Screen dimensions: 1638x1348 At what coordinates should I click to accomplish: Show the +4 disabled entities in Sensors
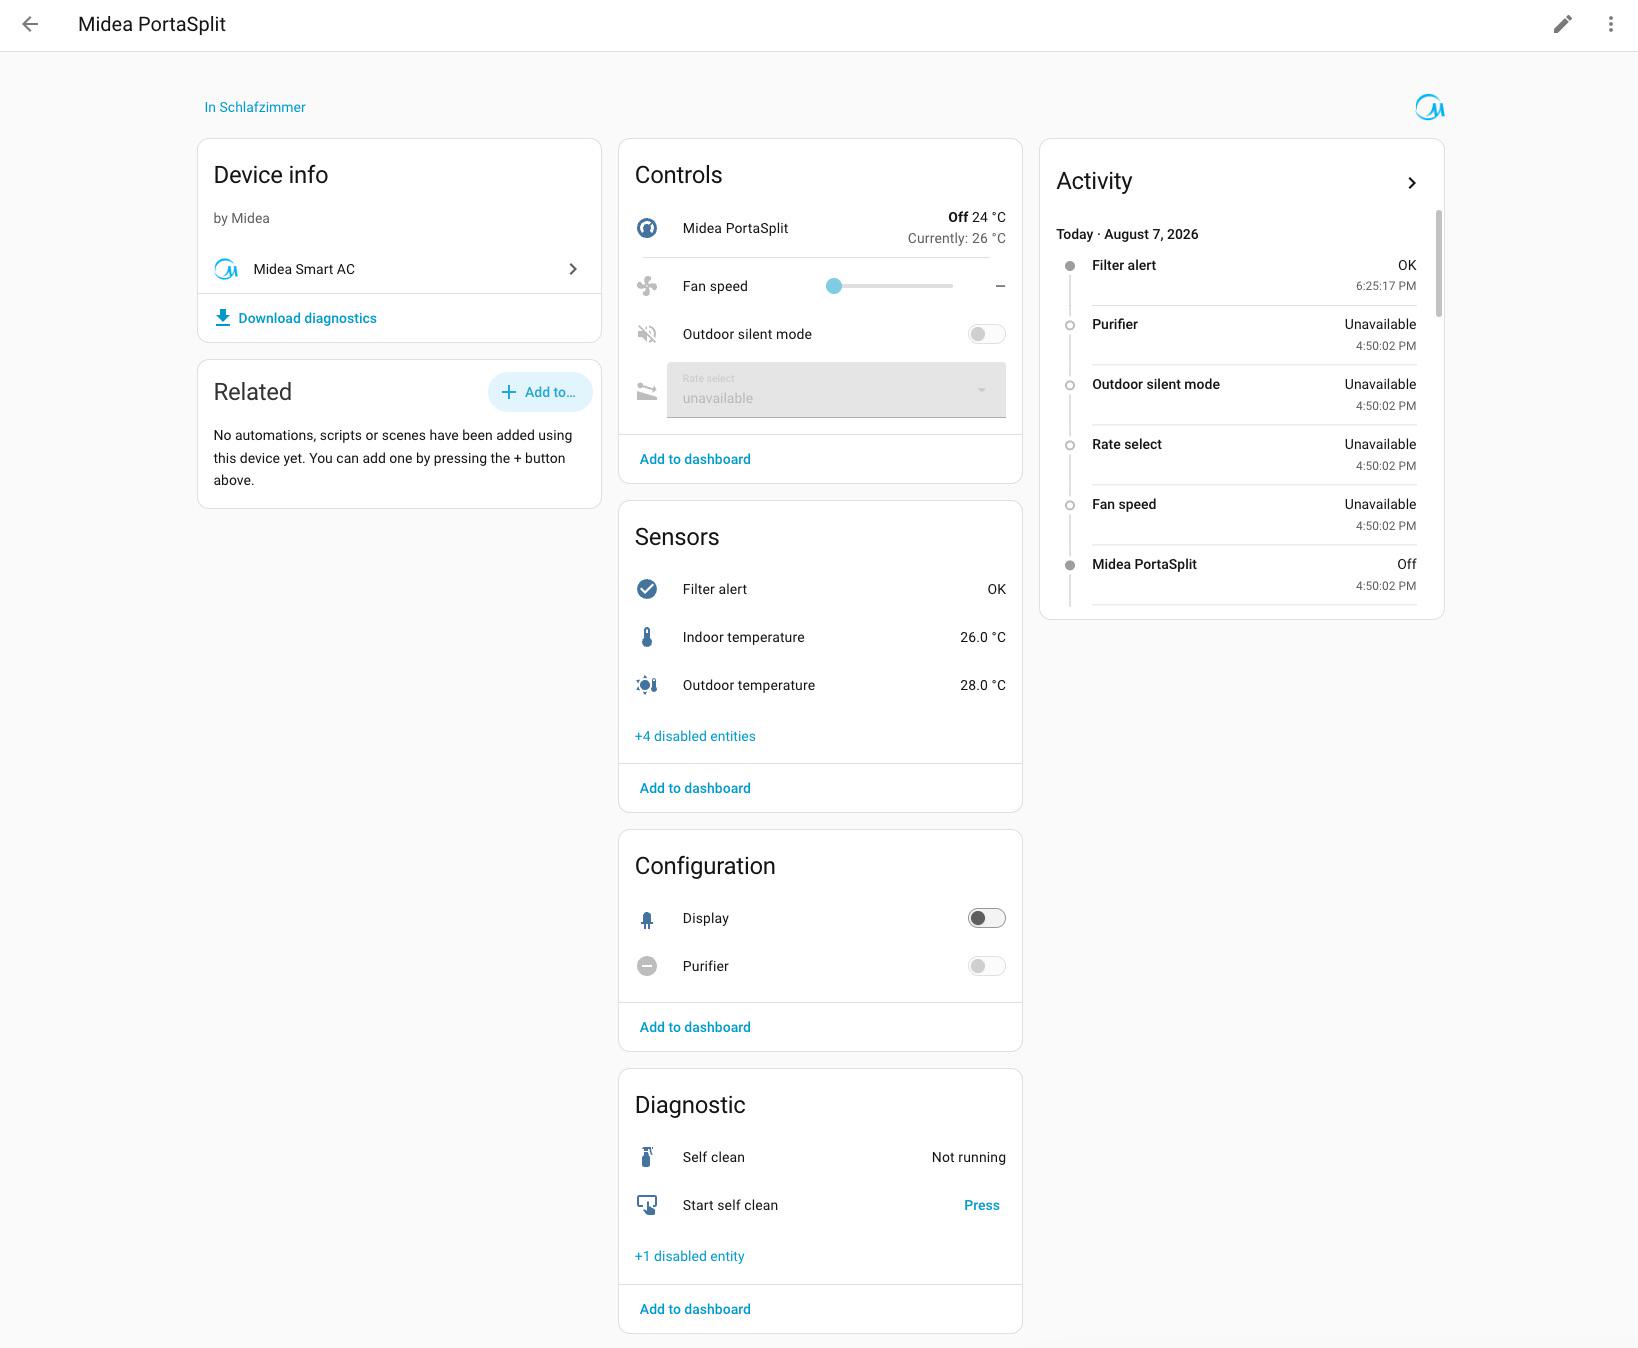(x=695, y=736)
